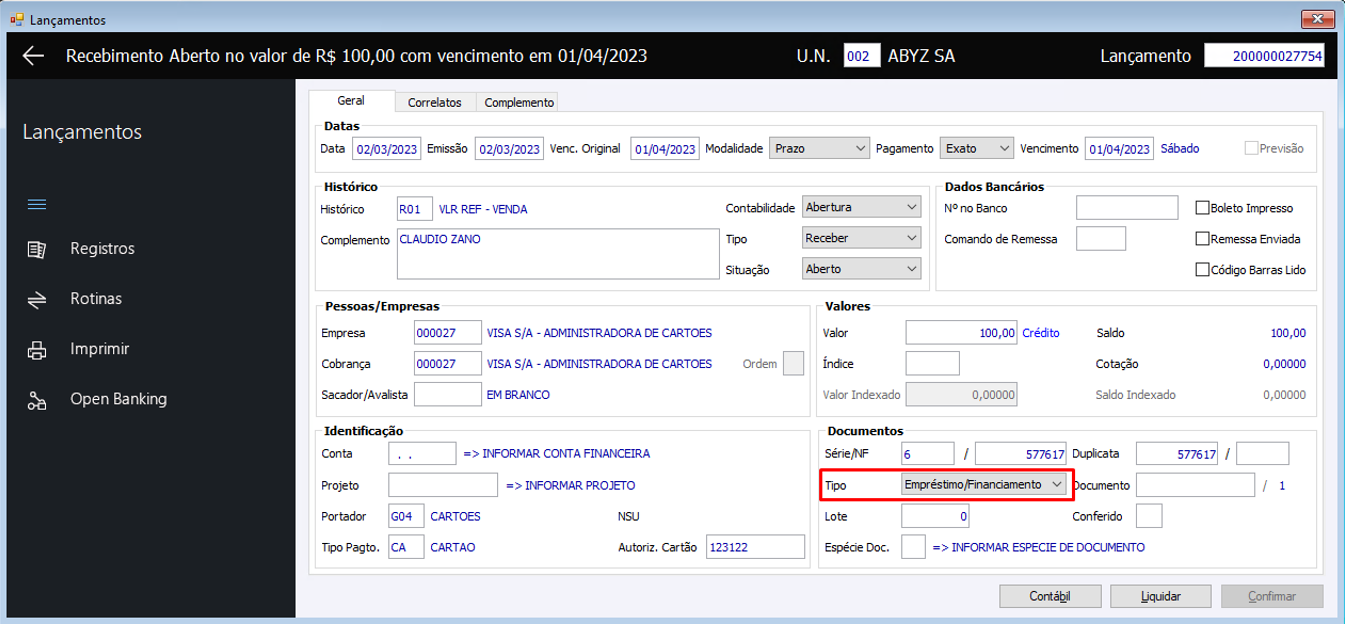Viewport: 1345px width, 626px height.
Task: Click the Vencimento date field
Action: coord(1119,149)
